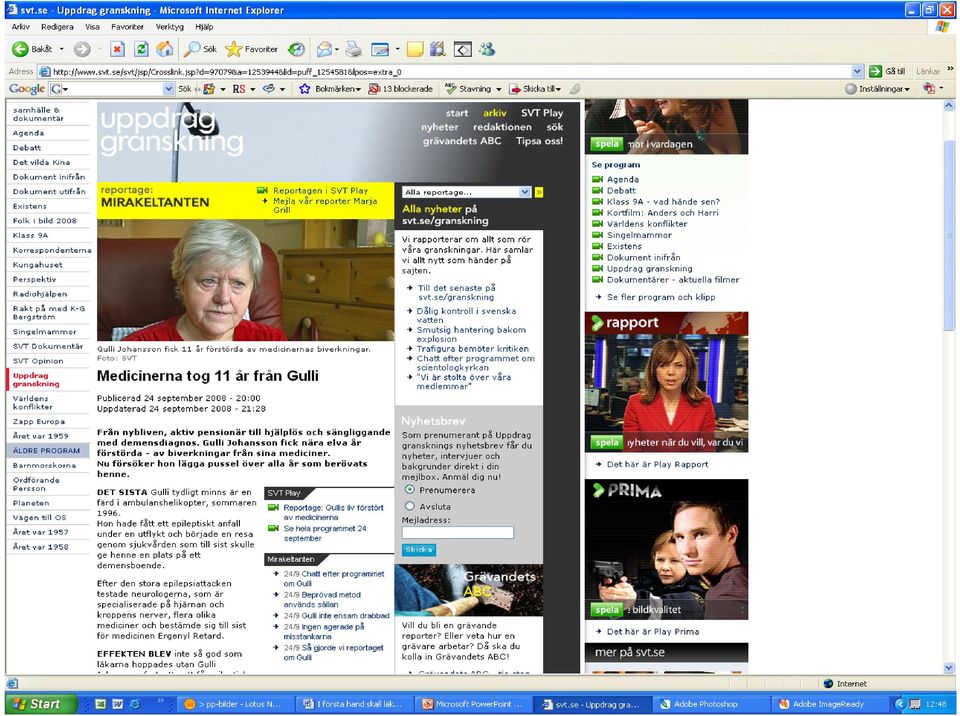Open the Verktyg menu
The width and height of the screenshot is (960, 716).
point(170,27)
